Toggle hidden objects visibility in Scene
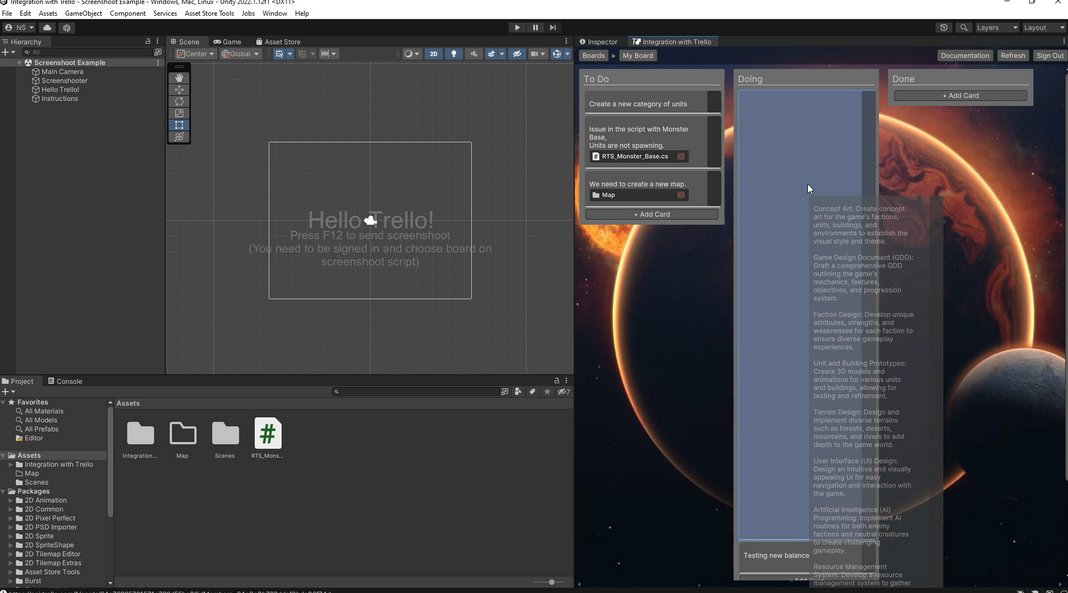Image resolution: width=1068 pixels, height=593 pixels. coord(517,54)
